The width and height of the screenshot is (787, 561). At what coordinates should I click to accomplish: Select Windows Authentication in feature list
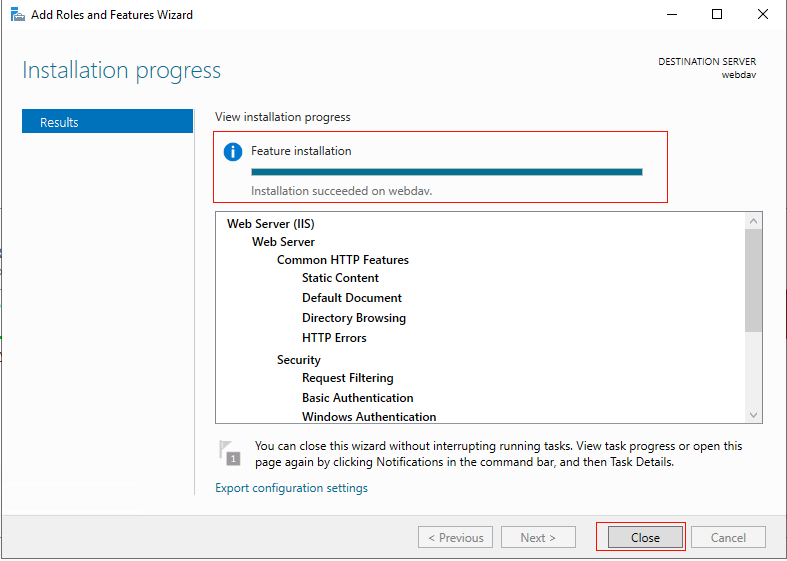[369, 417]
